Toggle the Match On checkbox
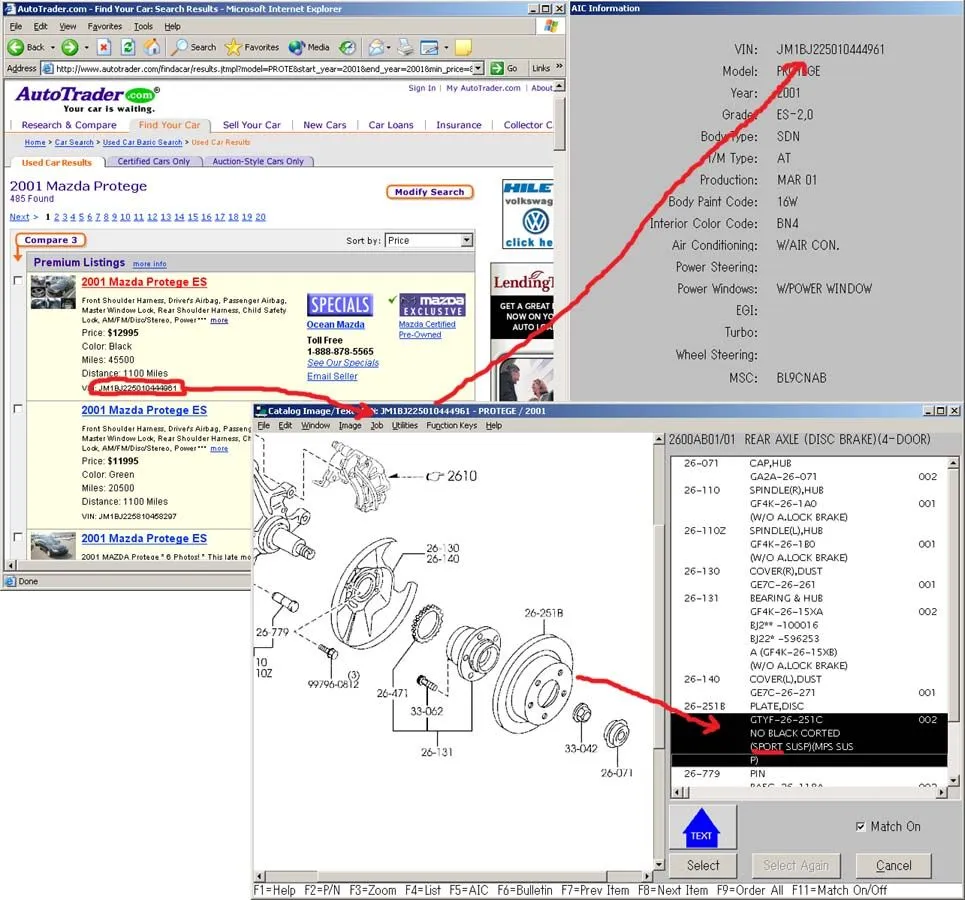Image resolution: width=965 pixels, height=900 pixels. (860, 827)
